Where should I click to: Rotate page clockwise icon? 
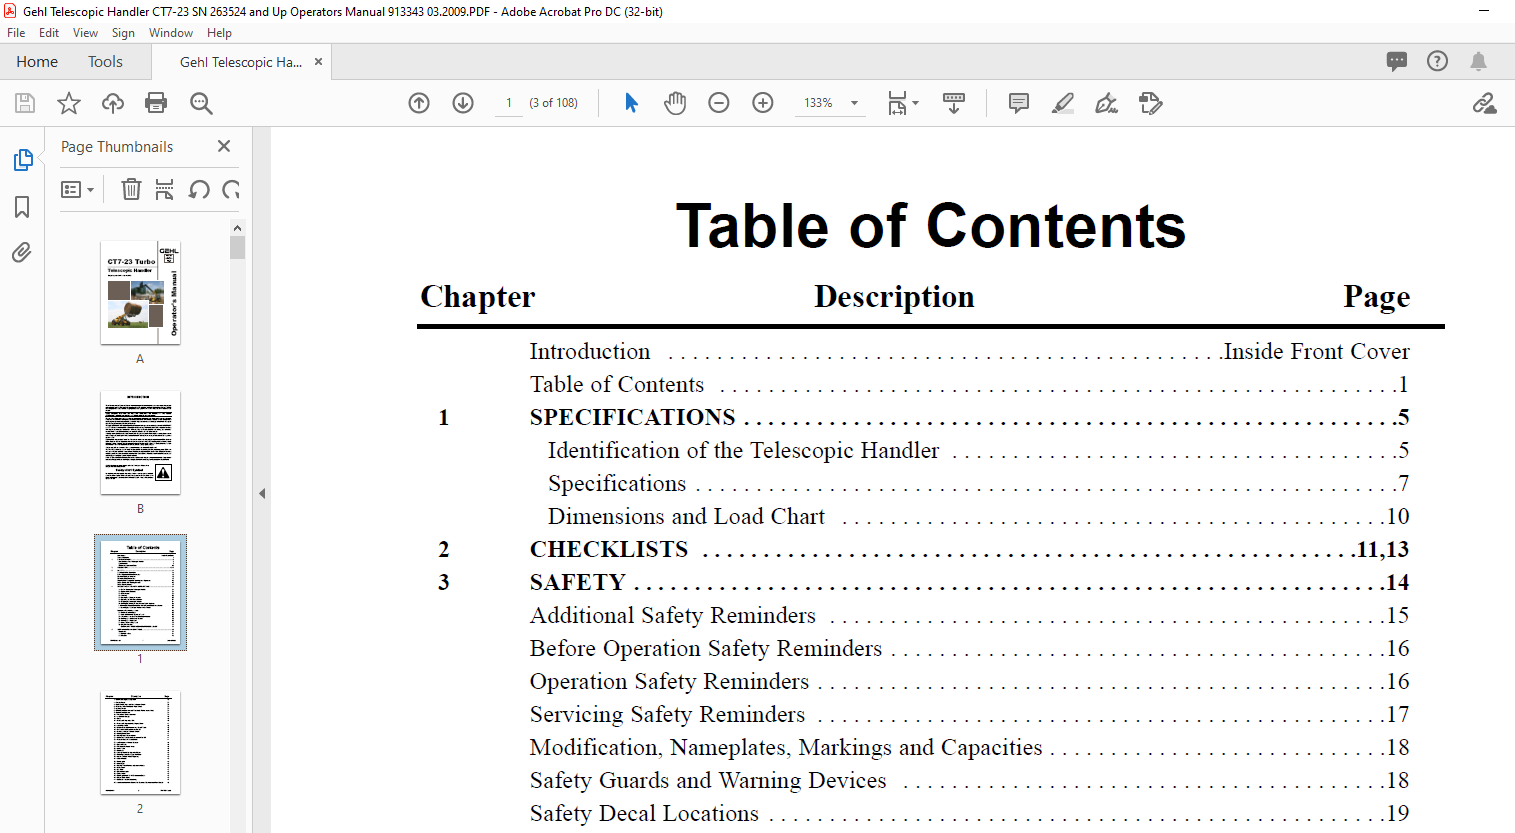tap(231, 189)
